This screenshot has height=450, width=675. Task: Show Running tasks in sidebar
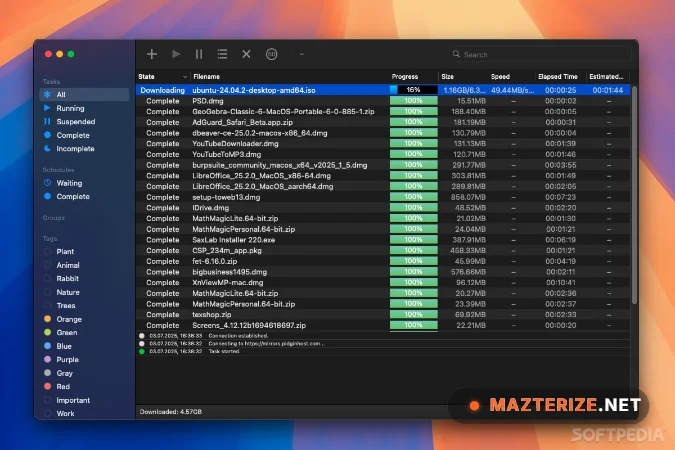pyautogui.click(x=84, y=108)
